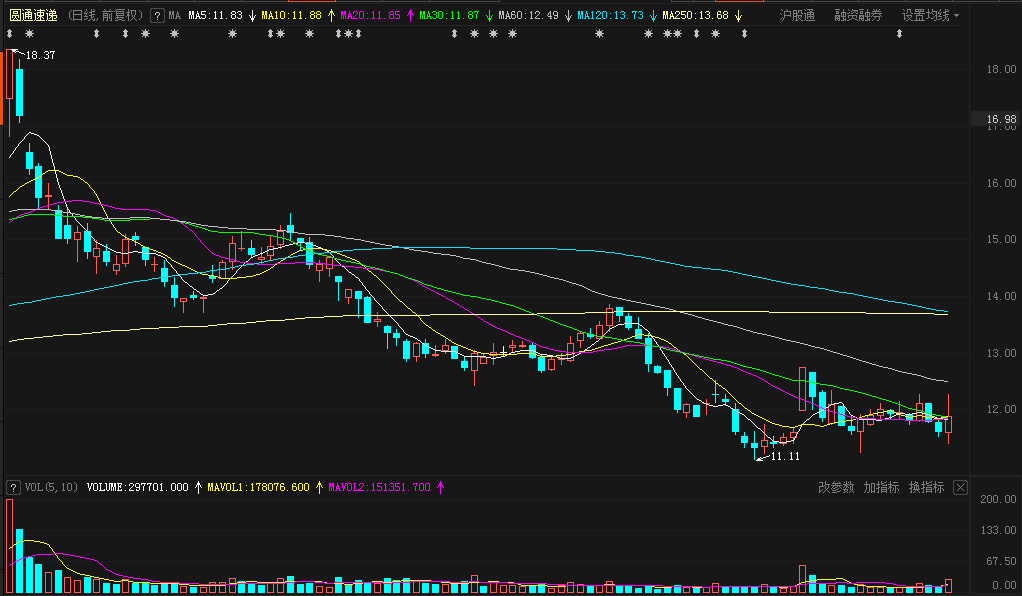
Task: Select the MA60:12.49 label
Action: [528, 15]
